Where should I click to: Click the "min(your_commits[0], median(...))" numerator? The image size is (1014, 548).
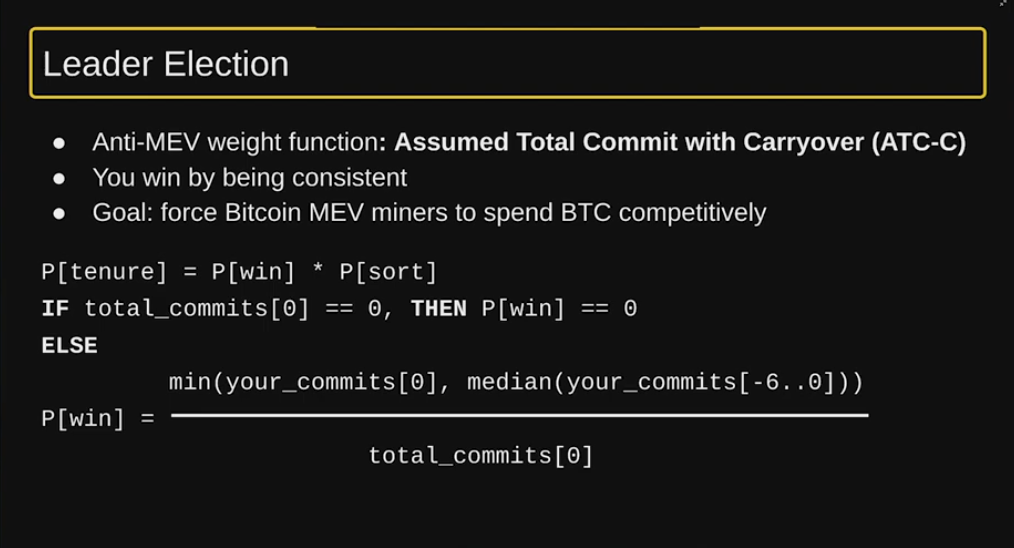tap(516, 382)
